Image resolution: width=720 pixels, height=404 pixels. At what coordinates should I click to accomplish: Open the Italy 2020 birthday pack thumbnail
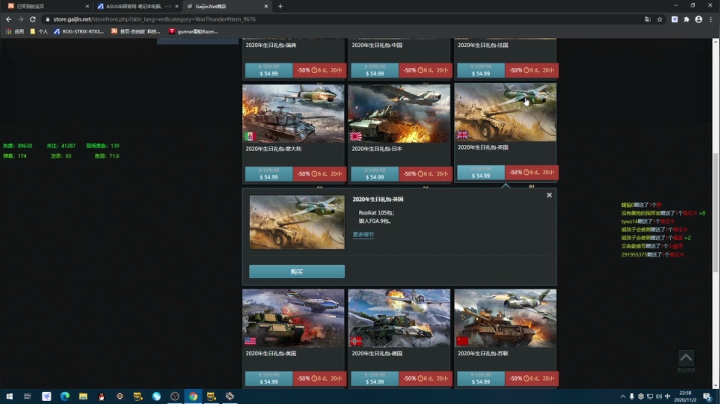pyautogui.click(x=293, y=113)
